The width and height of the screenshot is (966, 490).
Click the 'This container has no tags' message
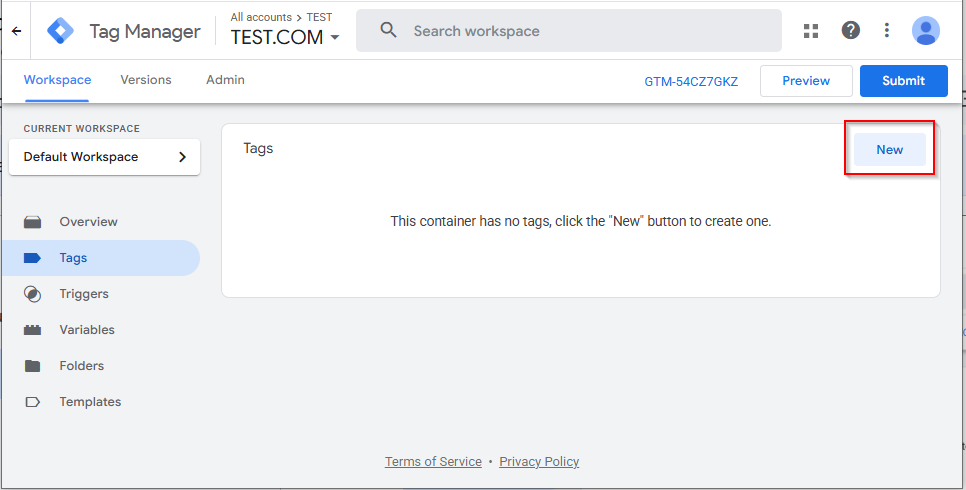pos(581,221)
